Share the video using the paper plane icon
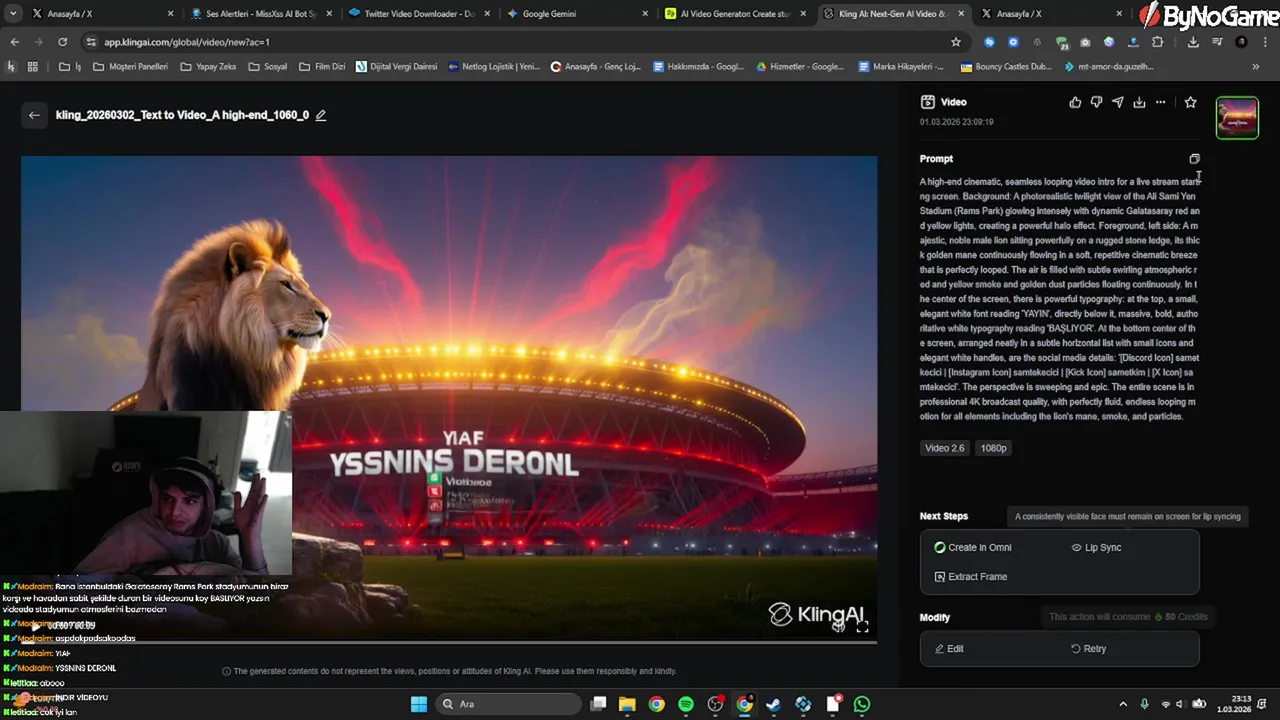The height and width of the screenshot is (720, 1280). 1118,102
